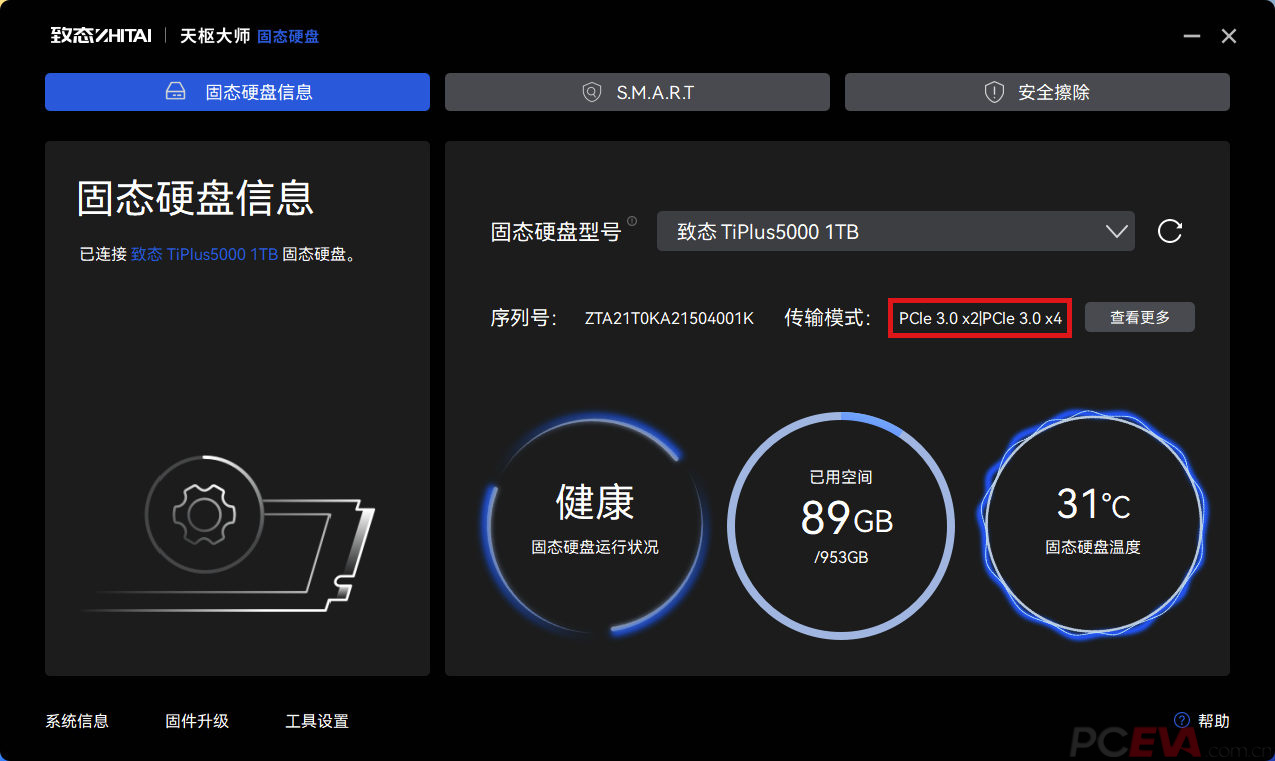Click the ZHITAI logo in title bar
Image resolution: width=1275 pixels, height=761 pixels.
click(101, 36)
